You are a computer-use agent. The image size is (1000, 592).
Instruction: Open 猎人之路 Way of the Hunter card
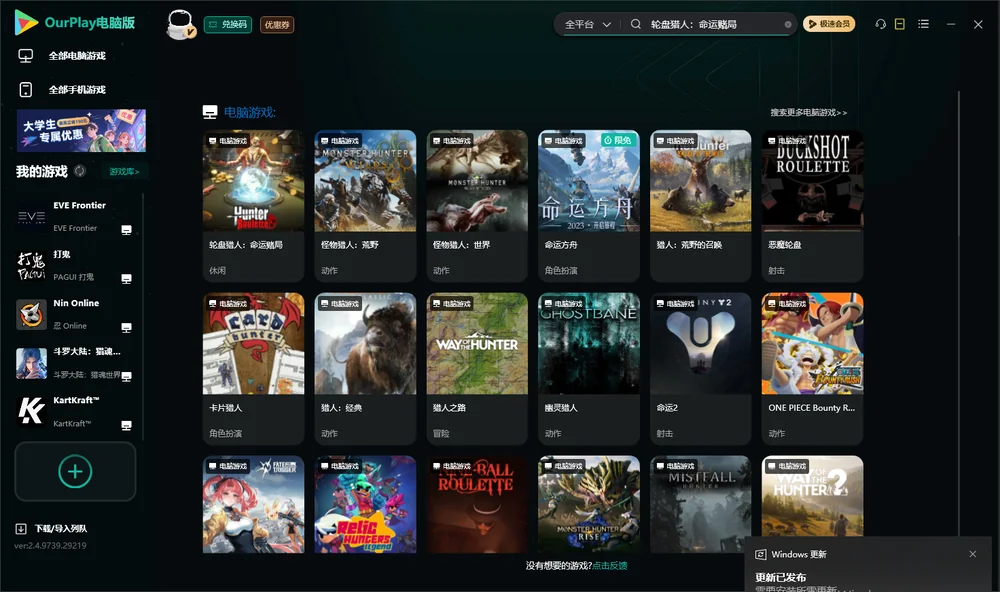tap(477, 368)
